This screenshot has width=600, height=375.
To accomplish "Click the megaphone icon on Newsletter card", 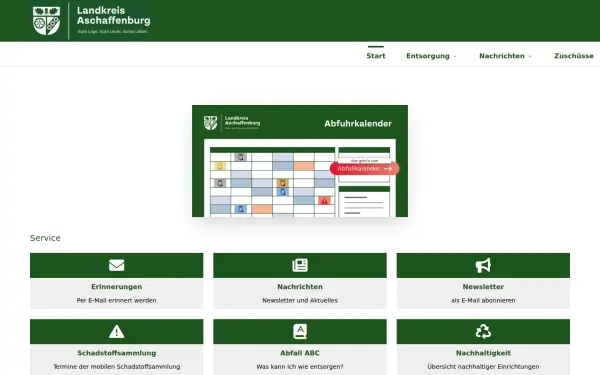I will [x=483, y=265].
